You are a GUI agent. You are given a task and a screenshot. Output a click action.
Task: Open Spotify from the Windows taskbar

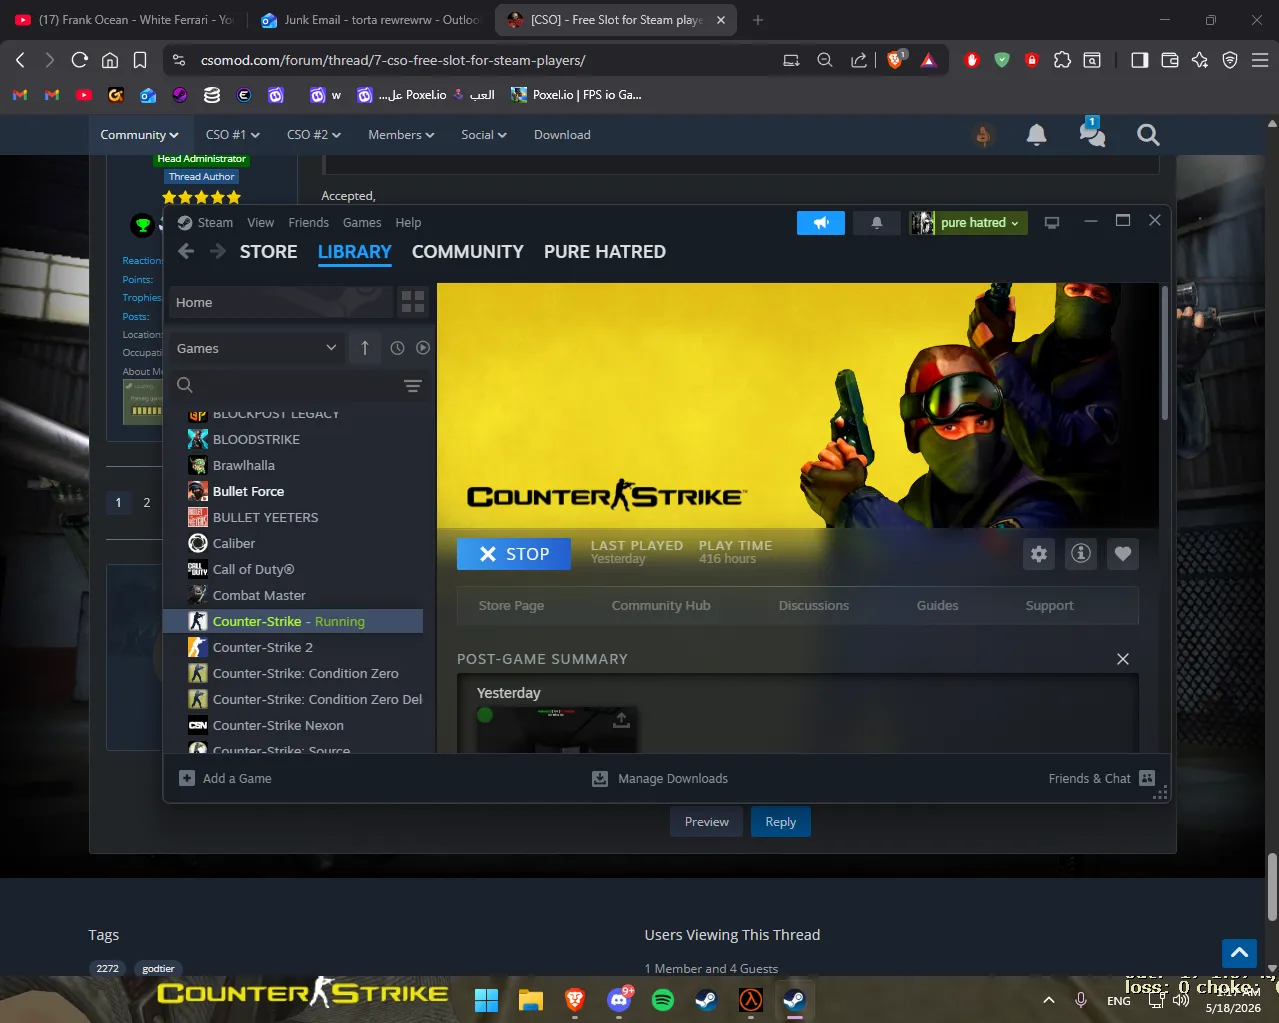tap(663, 1000)
